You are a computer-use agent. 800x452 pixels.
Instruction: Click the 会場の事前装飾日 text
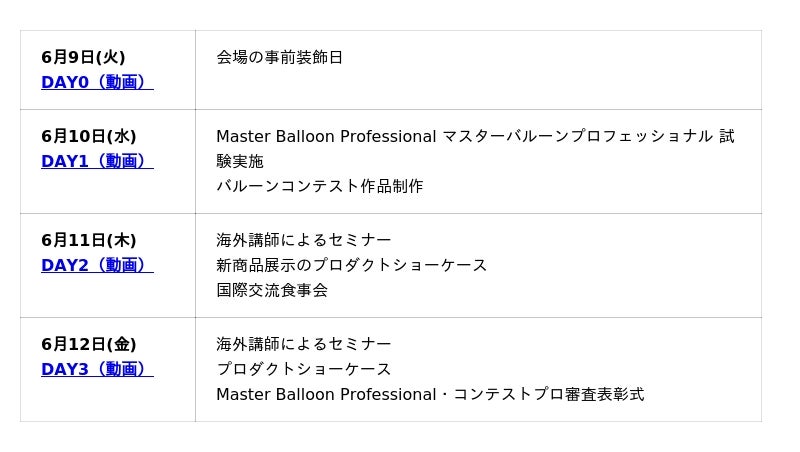pyautogui.click(x=280, y=57)
